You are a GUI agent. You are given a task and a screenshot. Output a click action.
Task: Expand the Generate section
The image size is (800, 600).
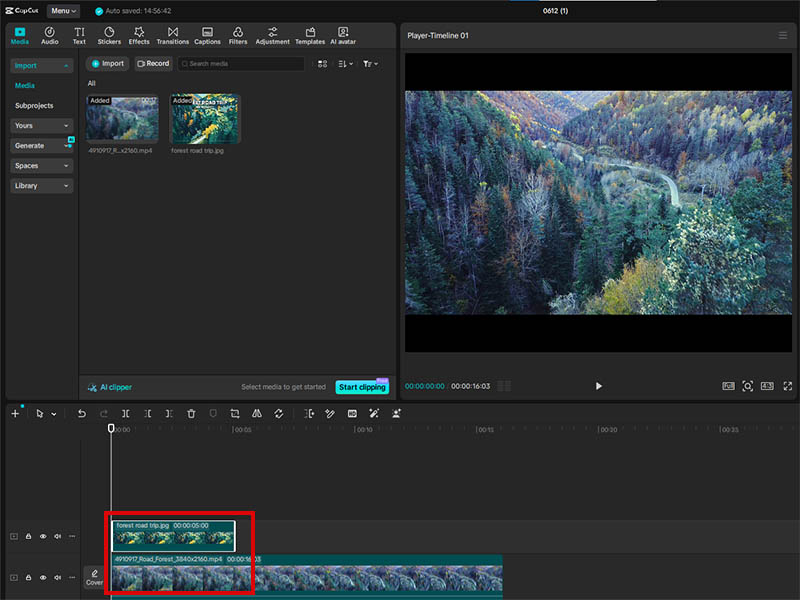tap(41, 146)
